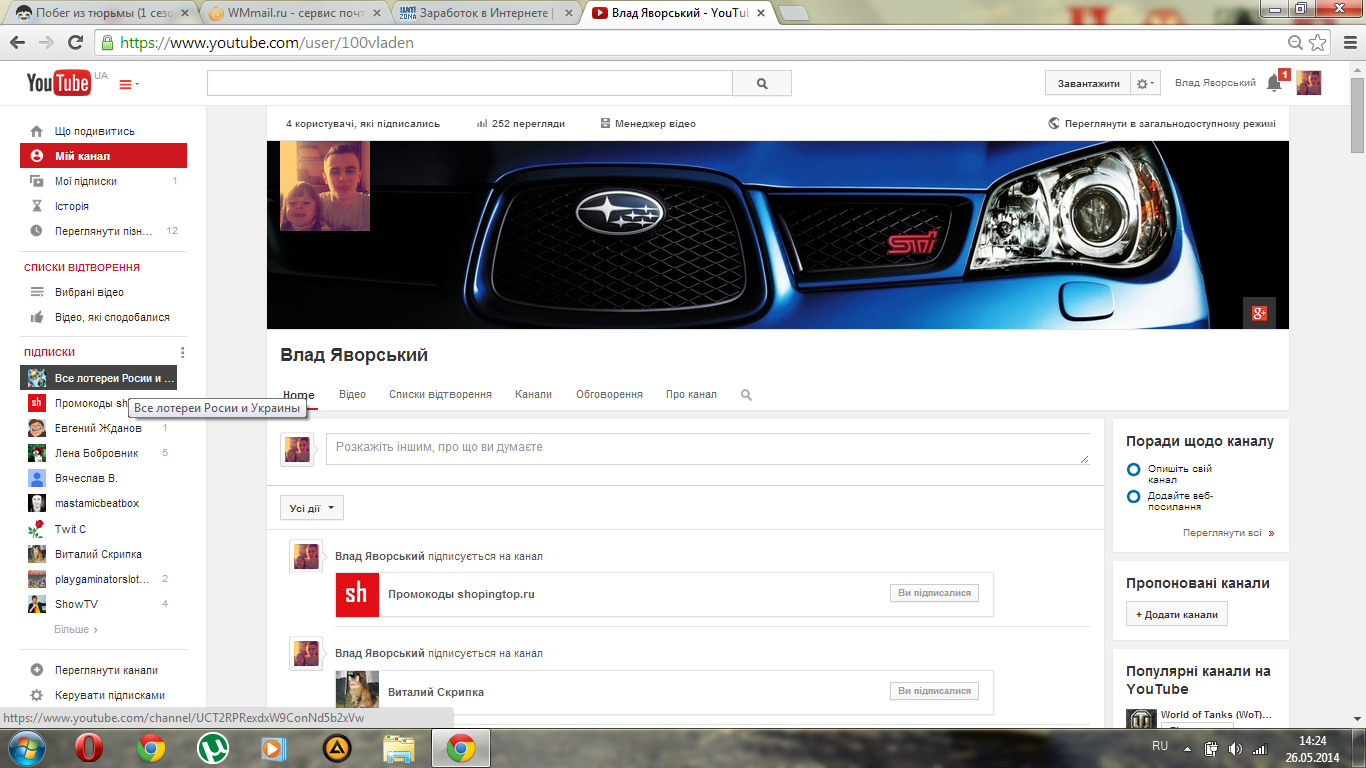1366x768 pixels.
Task: Open Менеджер відео
Action: [x=648, y=124]
